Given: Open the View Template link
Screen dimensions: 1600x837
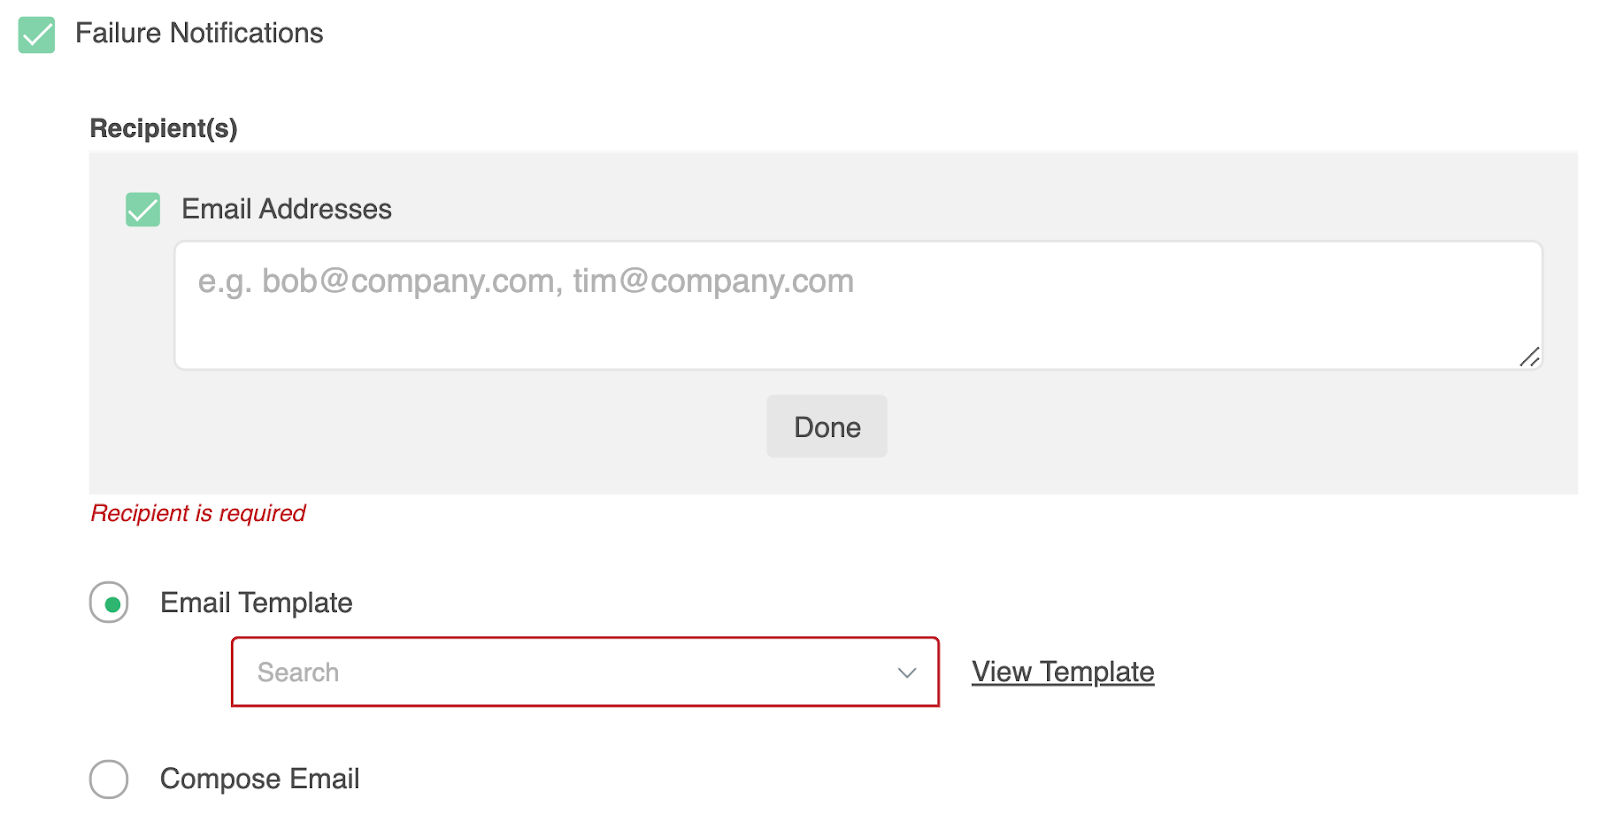Looking at the screenshot, I should click(x=1063, y=672).
